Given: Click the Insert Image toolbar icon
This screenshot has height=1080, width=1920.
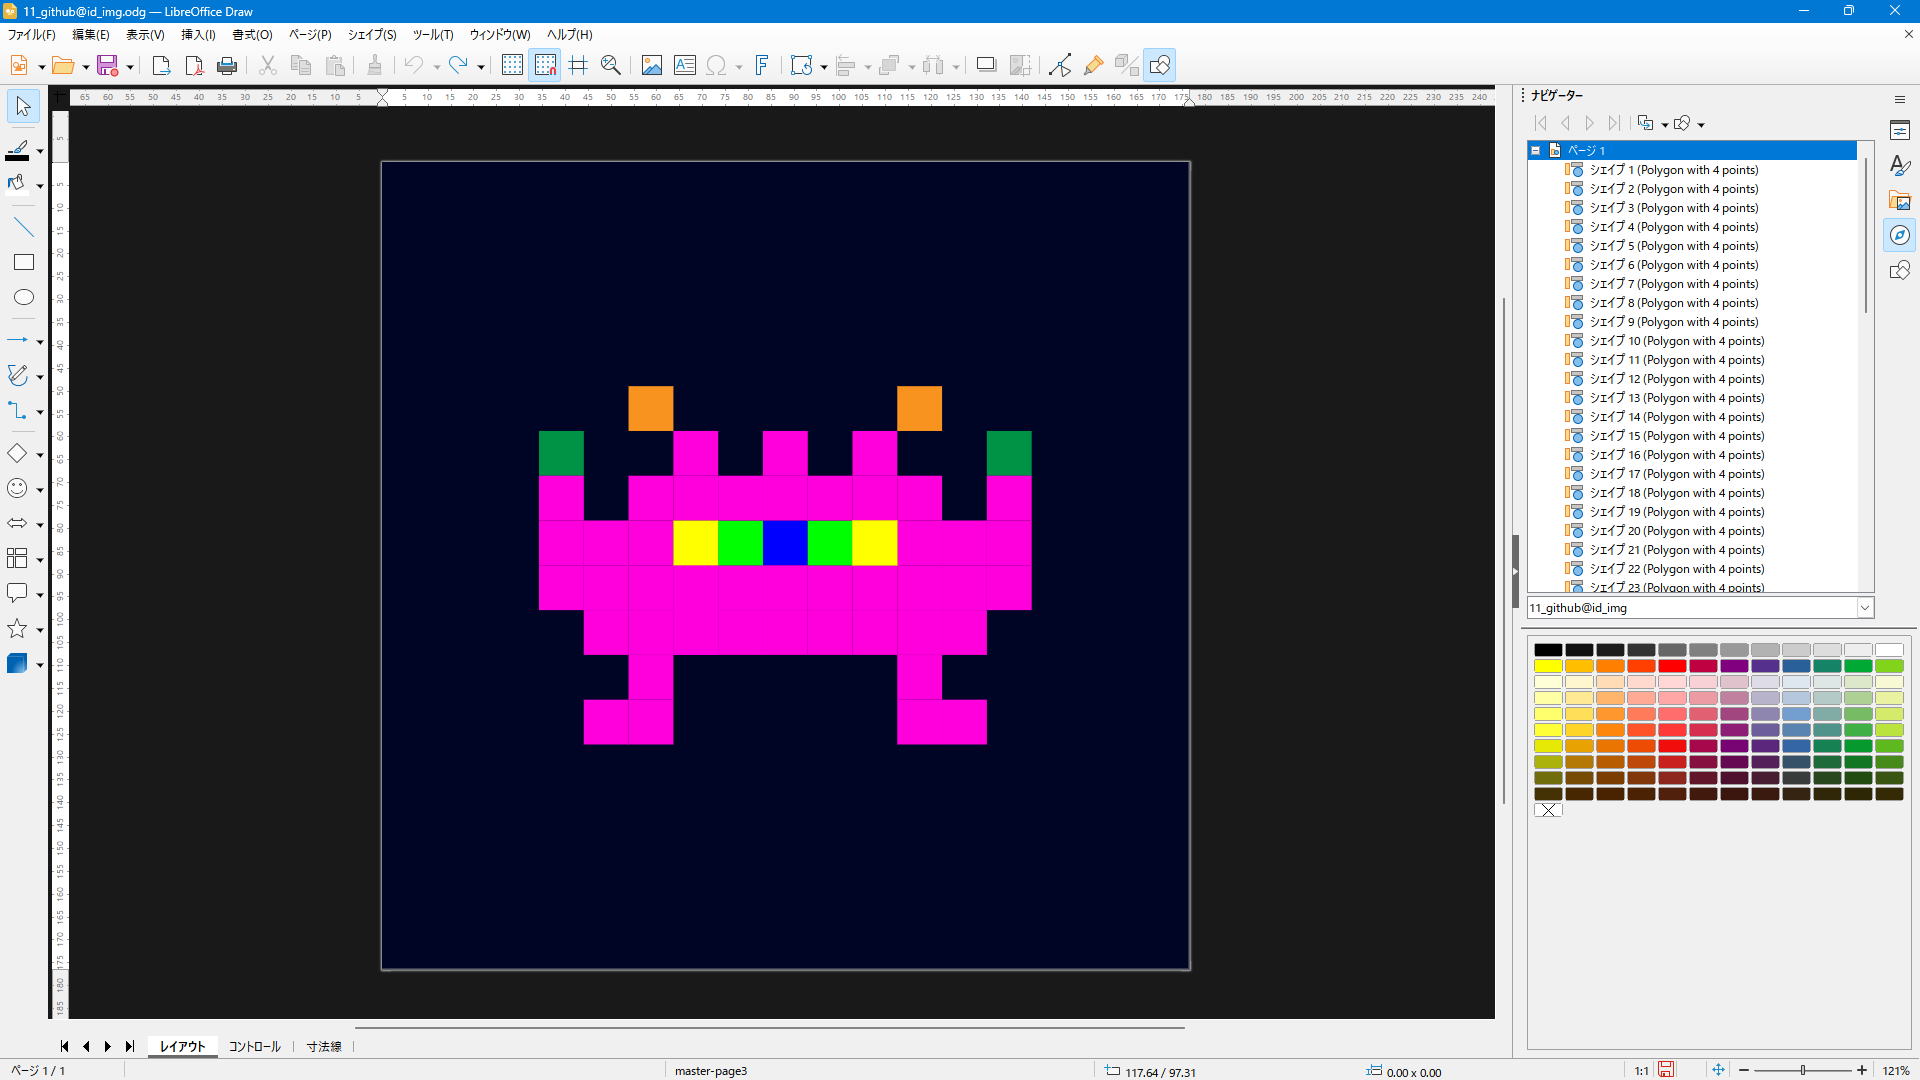Looking at the screenshot, I should click(651, 66).
